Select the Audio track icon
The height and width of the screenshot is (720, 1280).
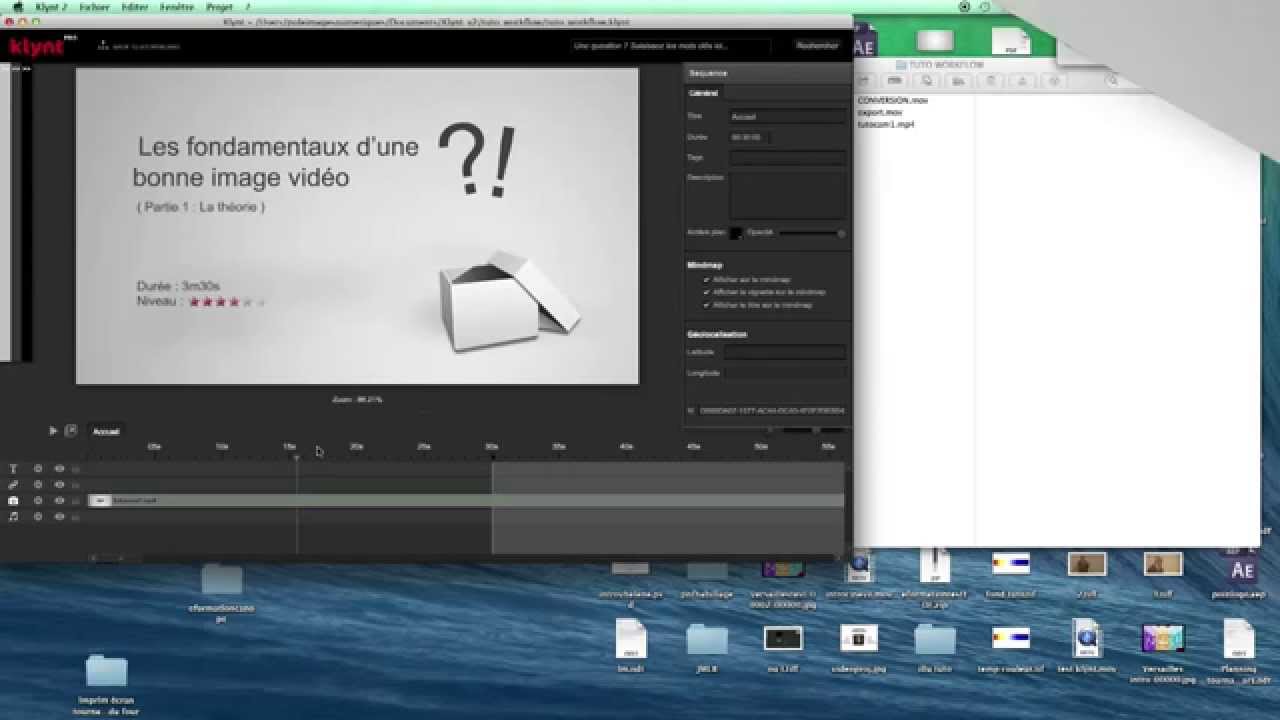(x=13, y=516)
